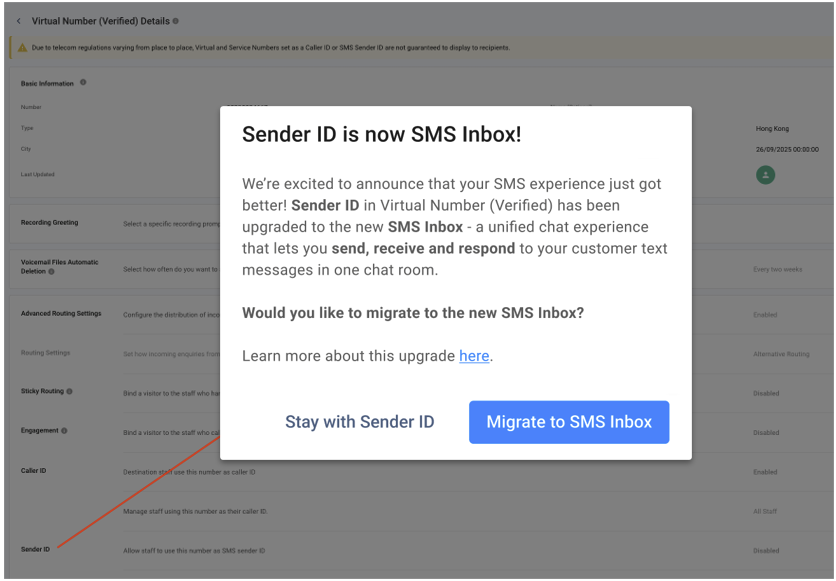Click info icon next to Virtual Number (Verified) Details

pos(175,21)
